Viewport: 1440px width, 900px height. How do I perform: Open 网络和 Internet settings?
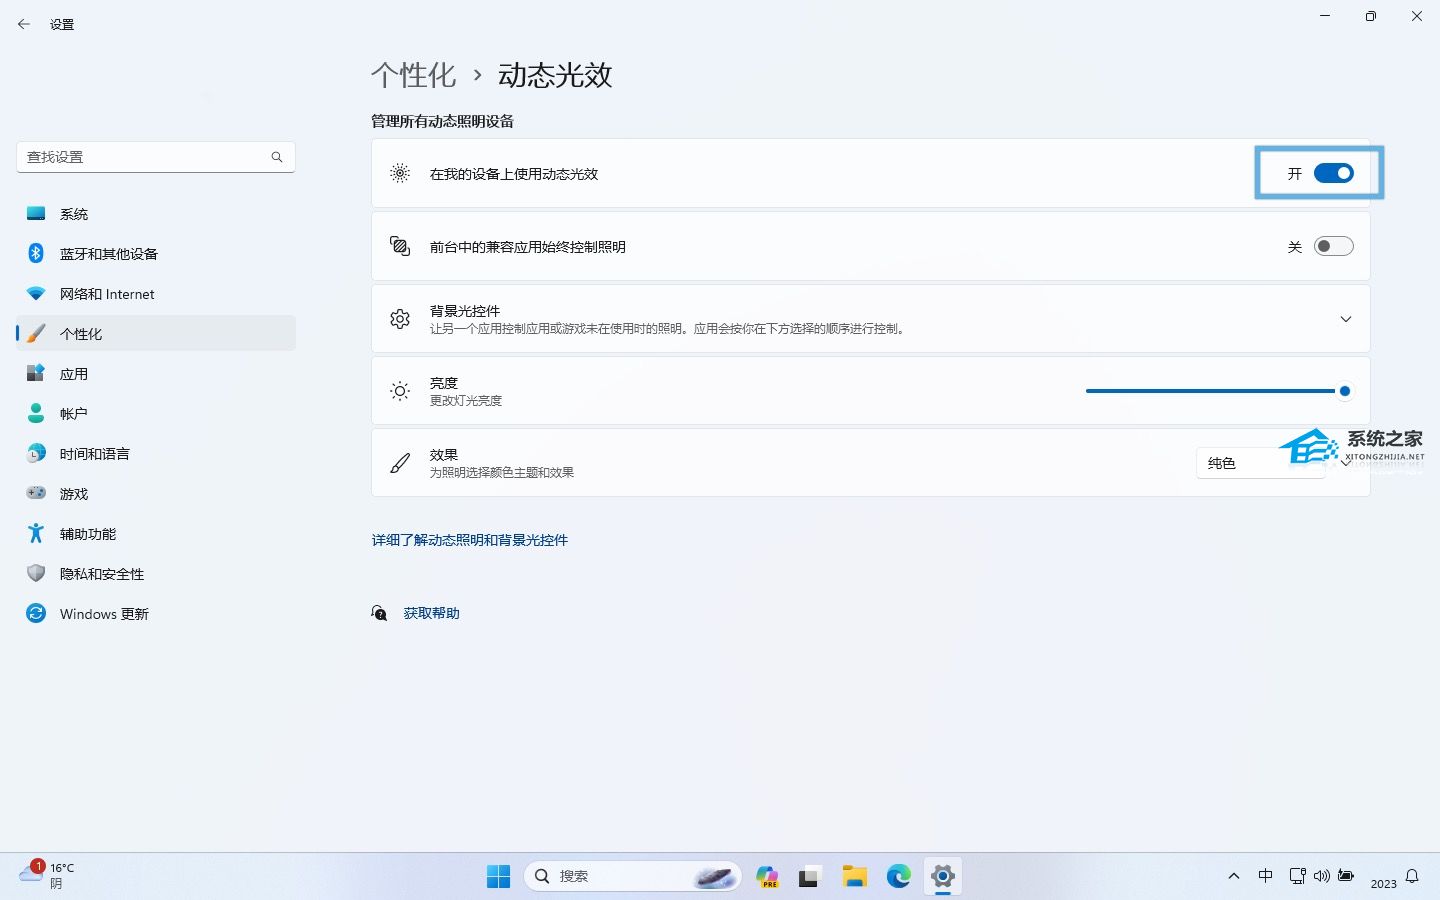106,293
